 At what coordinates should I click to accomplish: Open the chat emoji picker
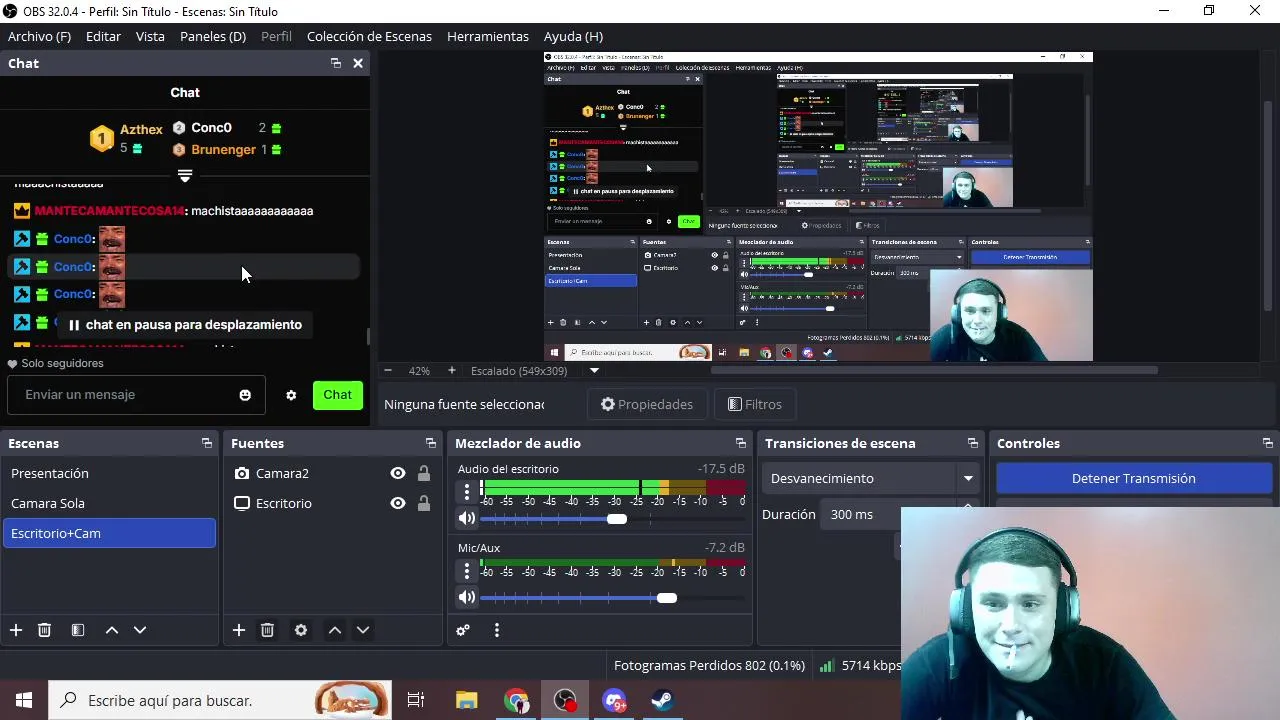tap(245, 395)
